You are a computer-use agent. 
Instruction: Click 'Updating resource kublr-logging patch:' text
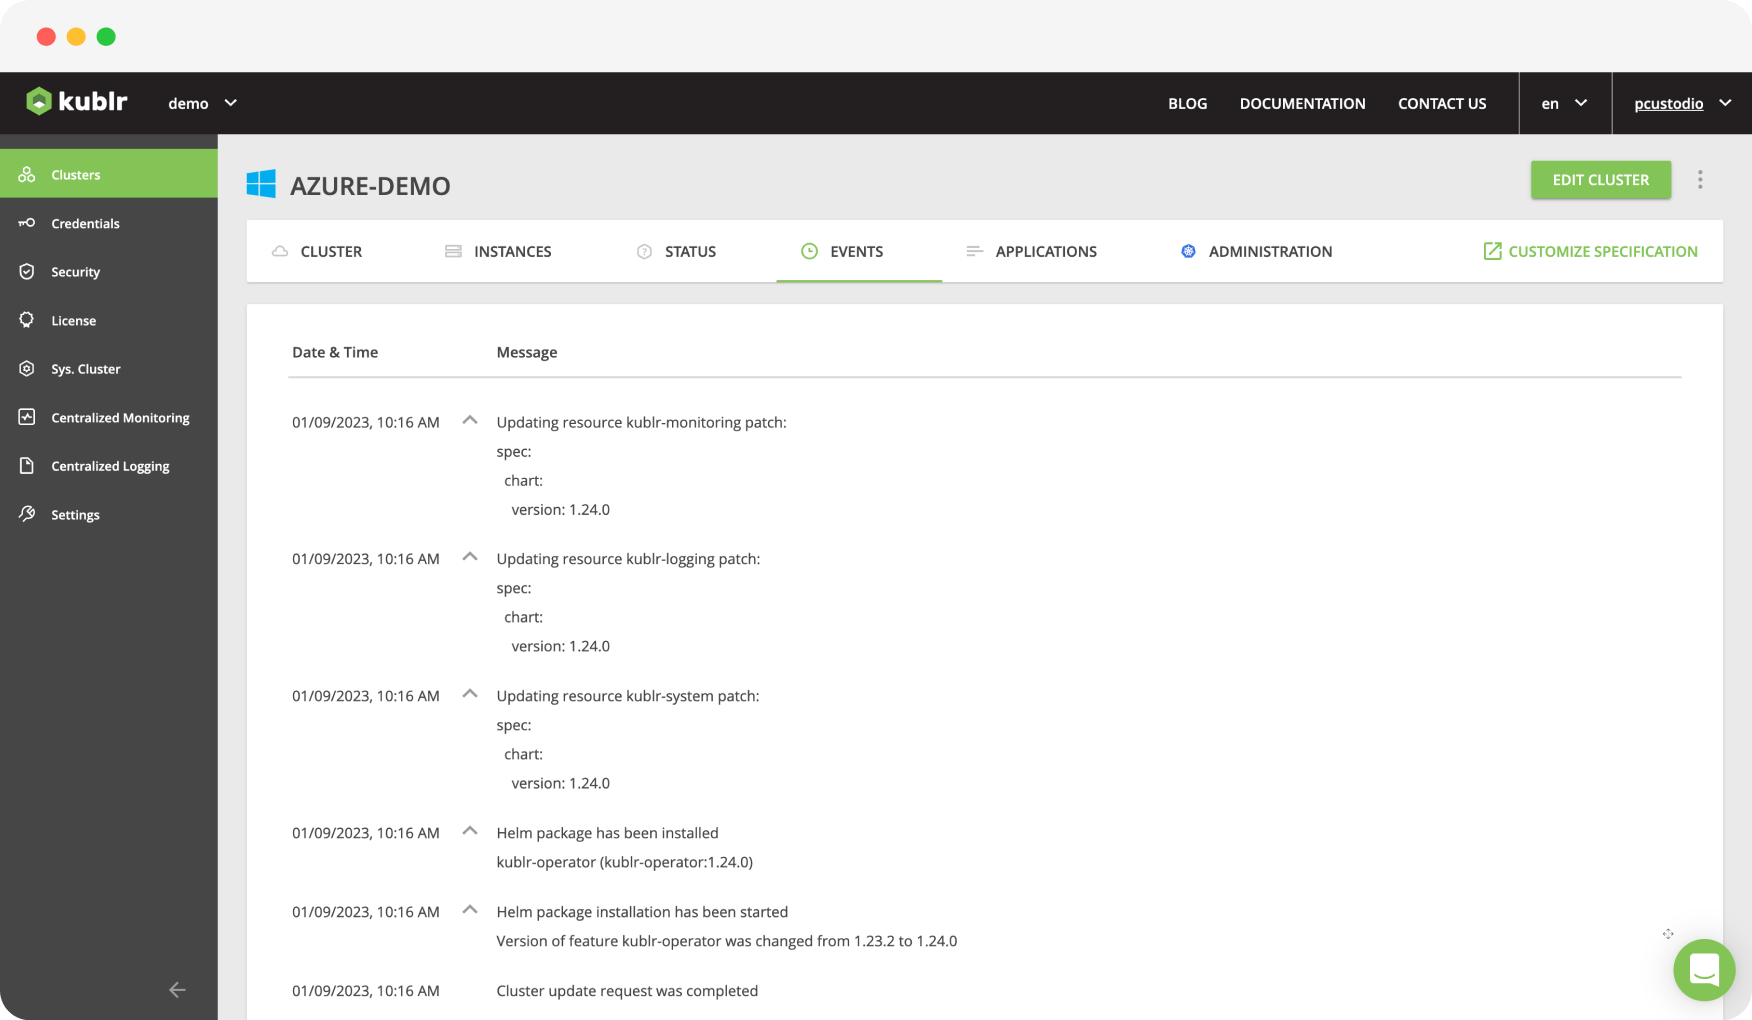click(628, 558)
